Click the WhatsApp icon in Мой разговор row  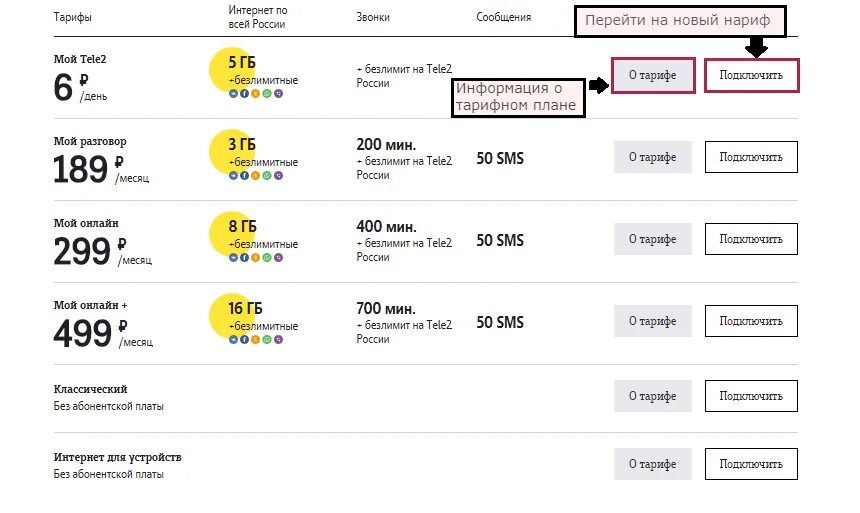[267, 176]
